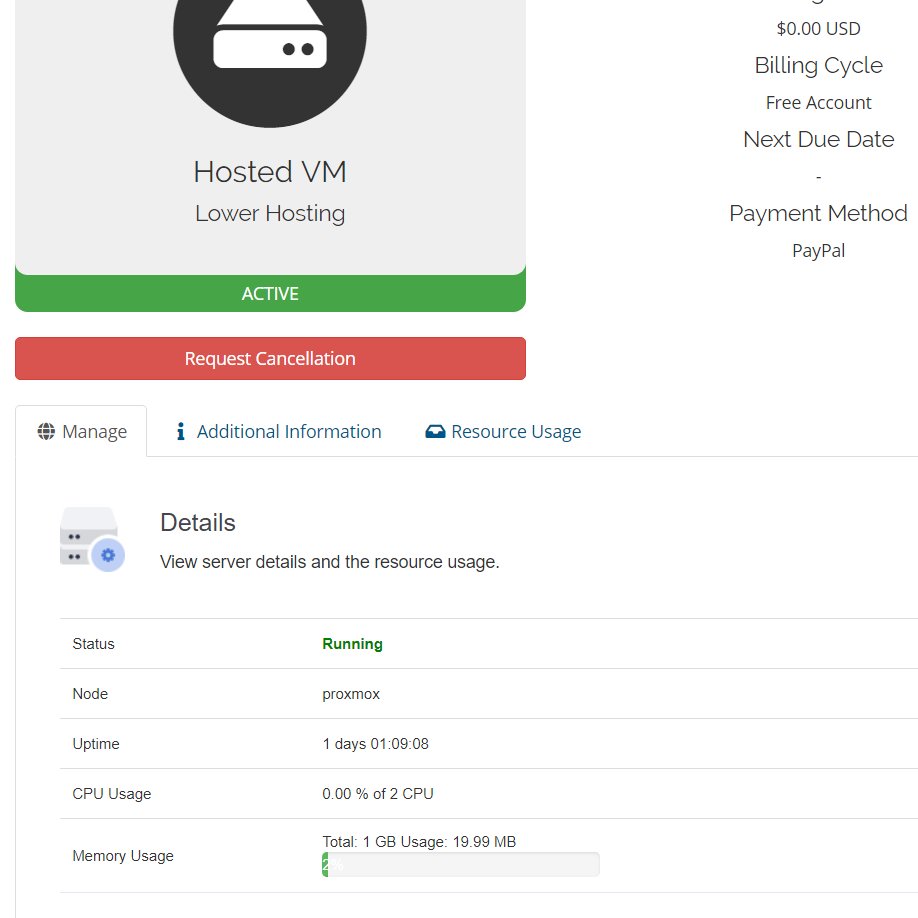Image resolution: width=918 pixels, height=918 pixels.
Task: Click the server gear Details icon
Action: 92,540
